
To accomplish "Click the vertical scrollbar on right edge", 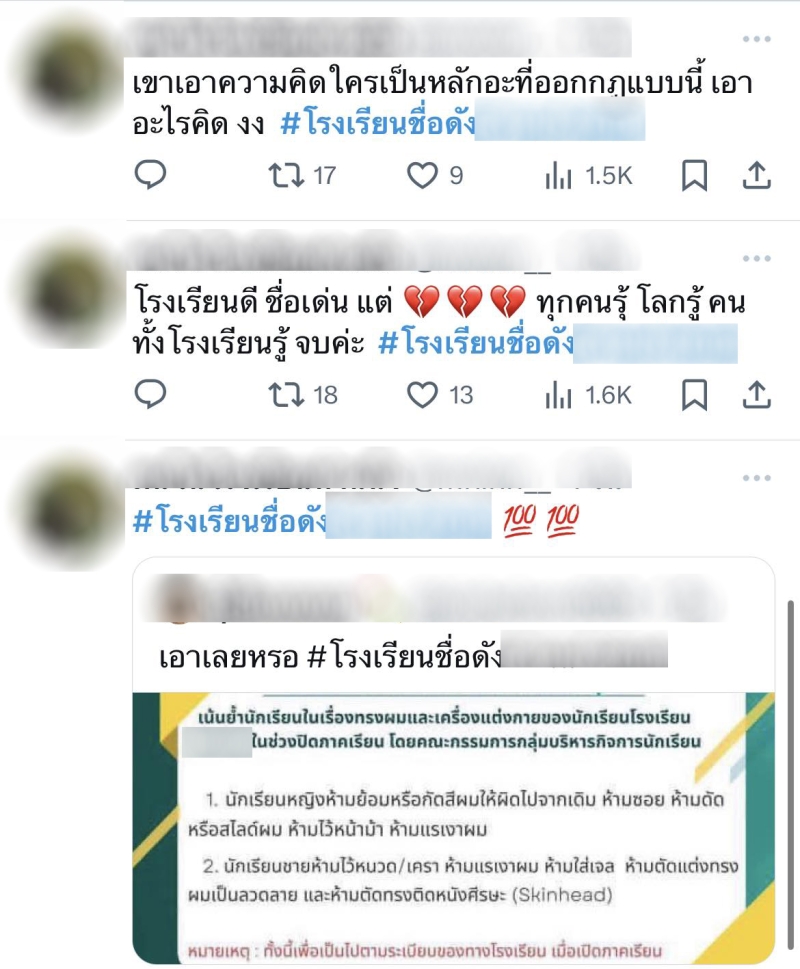I will pyautogui.click(x=791, y=774).
